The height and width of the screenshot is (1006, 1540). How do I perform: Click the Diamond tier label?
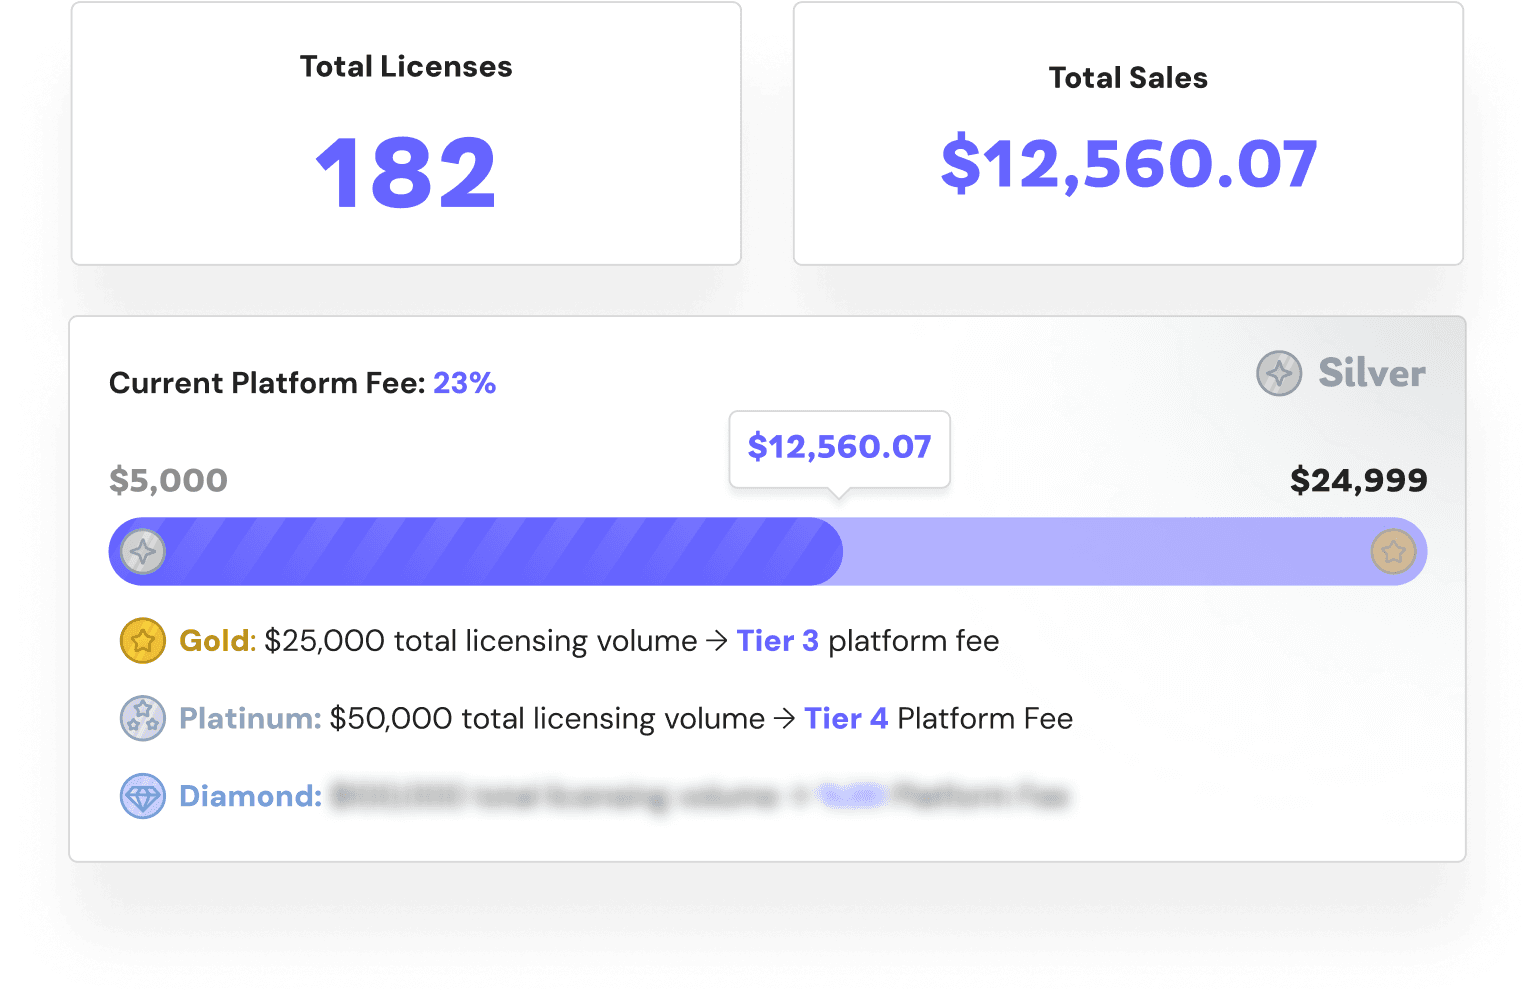click(250, 797)
